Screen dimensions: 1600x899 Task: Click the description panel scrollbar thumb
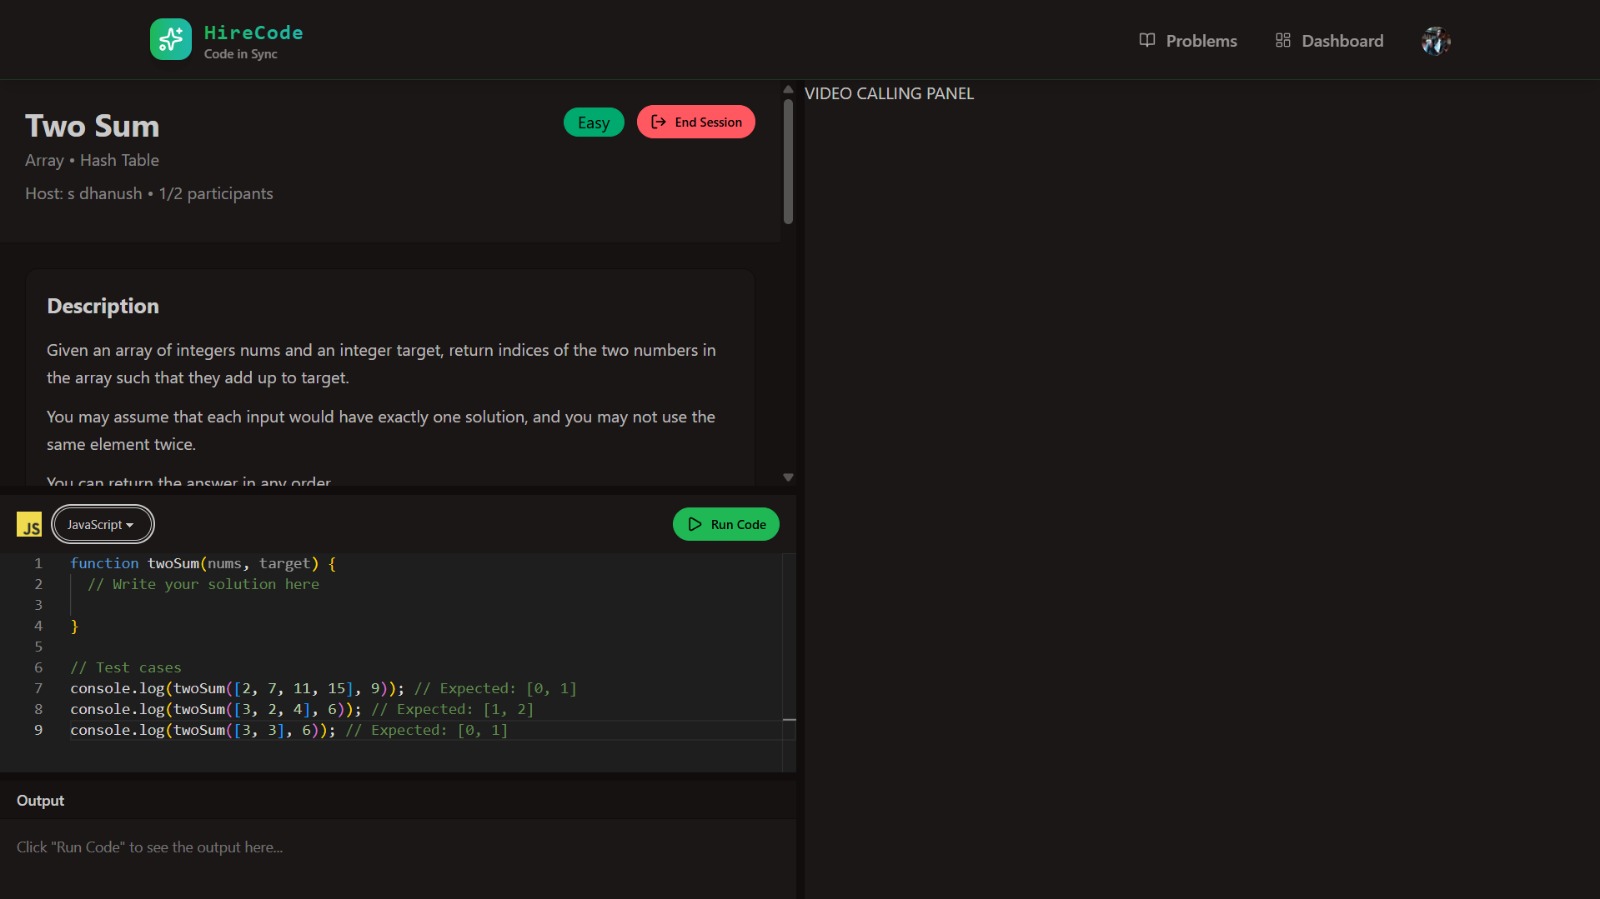[788, 160]
